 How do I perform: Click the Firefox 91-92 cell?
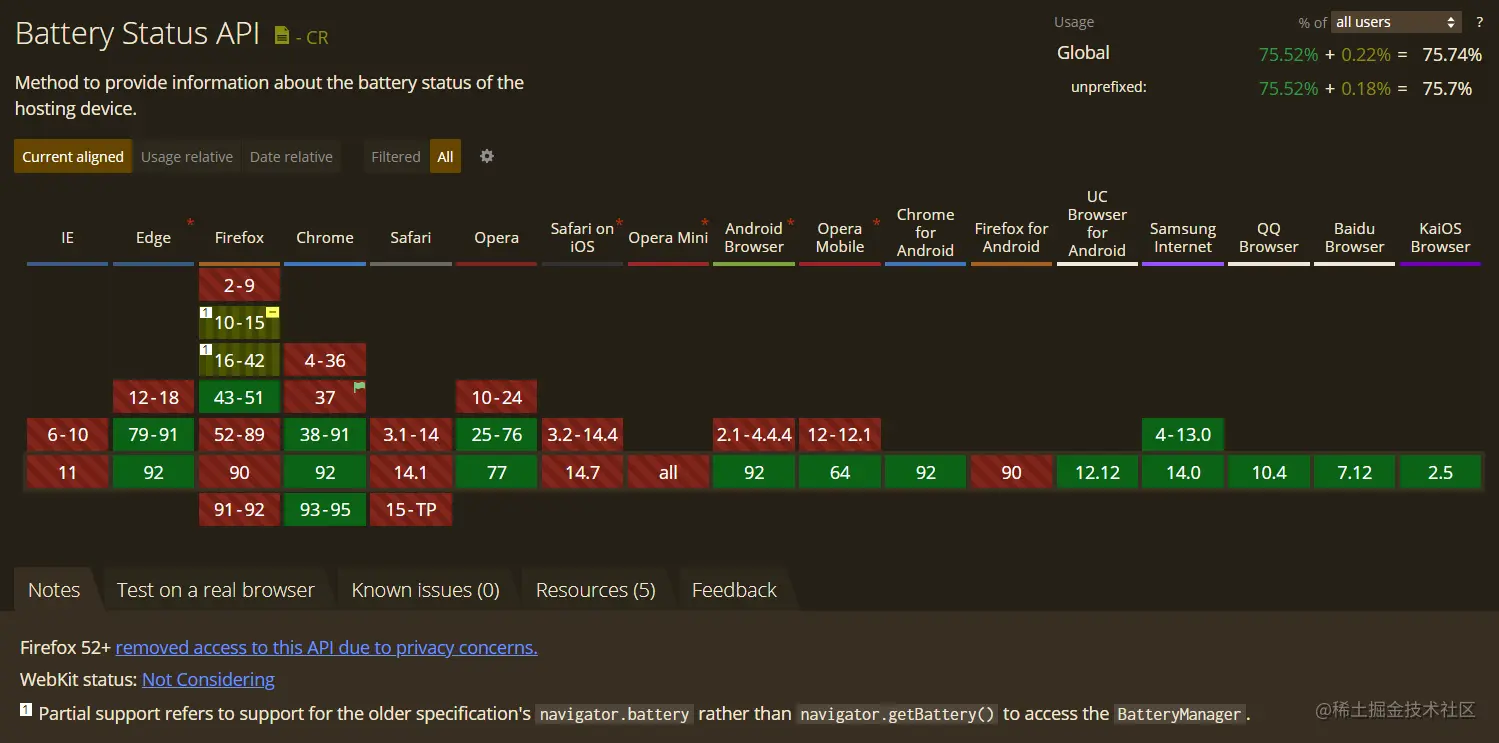coord(239,509)
